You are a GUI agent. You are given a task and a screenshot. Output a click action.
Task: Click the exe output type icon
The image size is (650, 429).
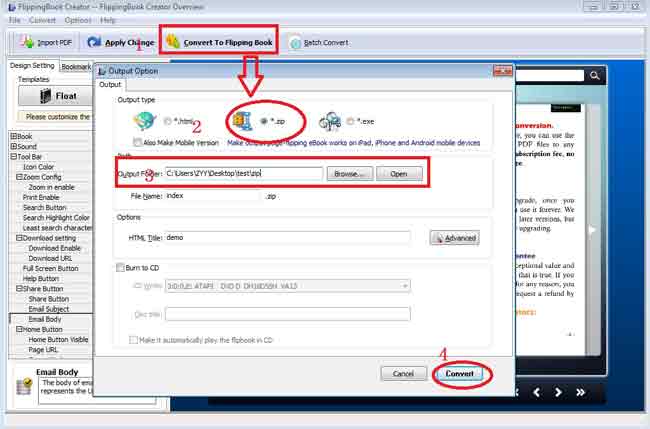coord(330,121)
